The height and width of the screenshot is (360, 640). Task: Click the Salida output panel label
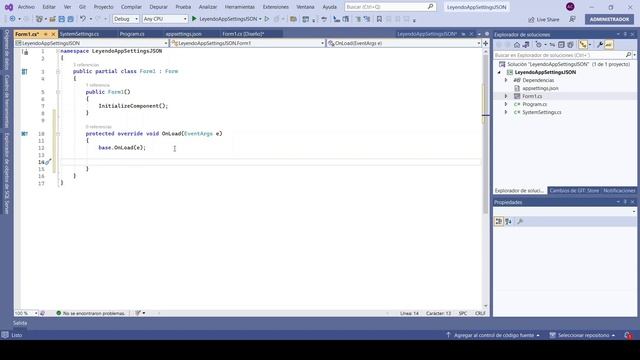20,323
